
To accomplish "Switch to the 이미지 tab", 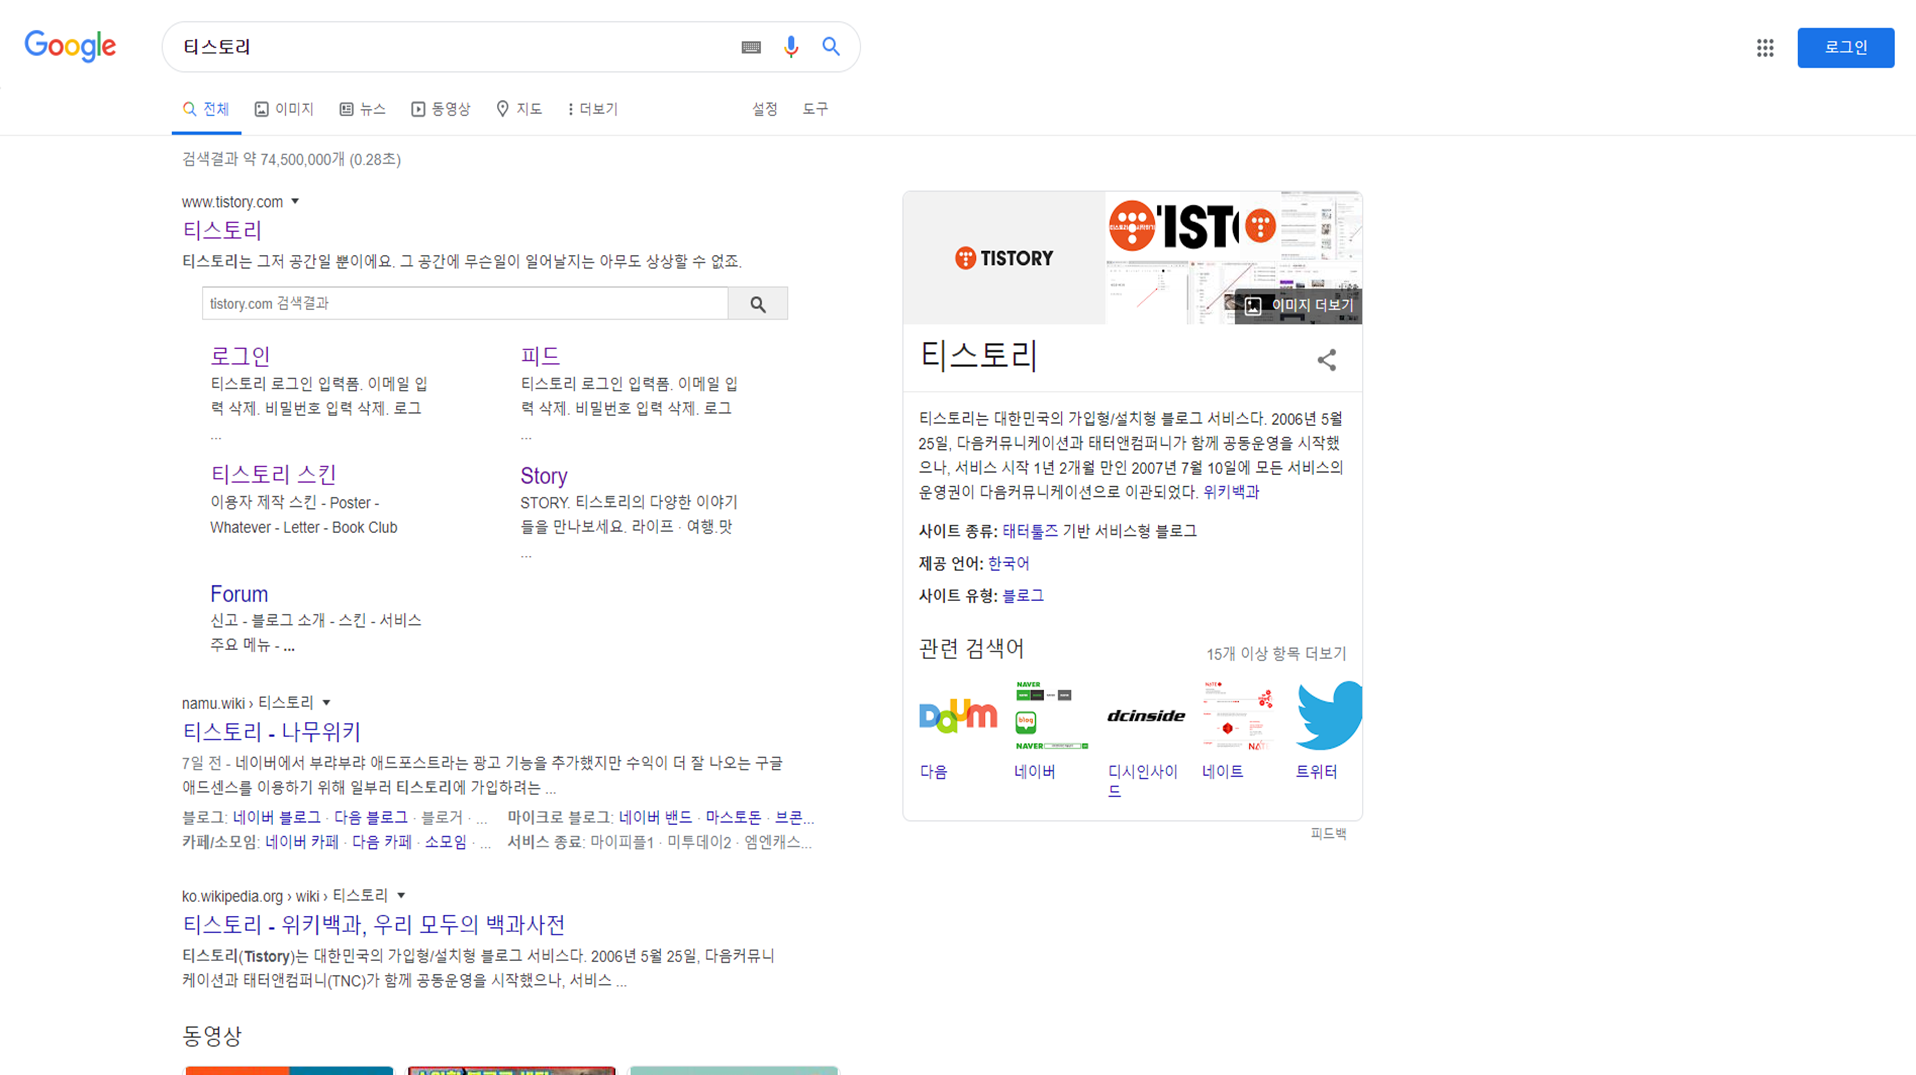I will [284, 109].
